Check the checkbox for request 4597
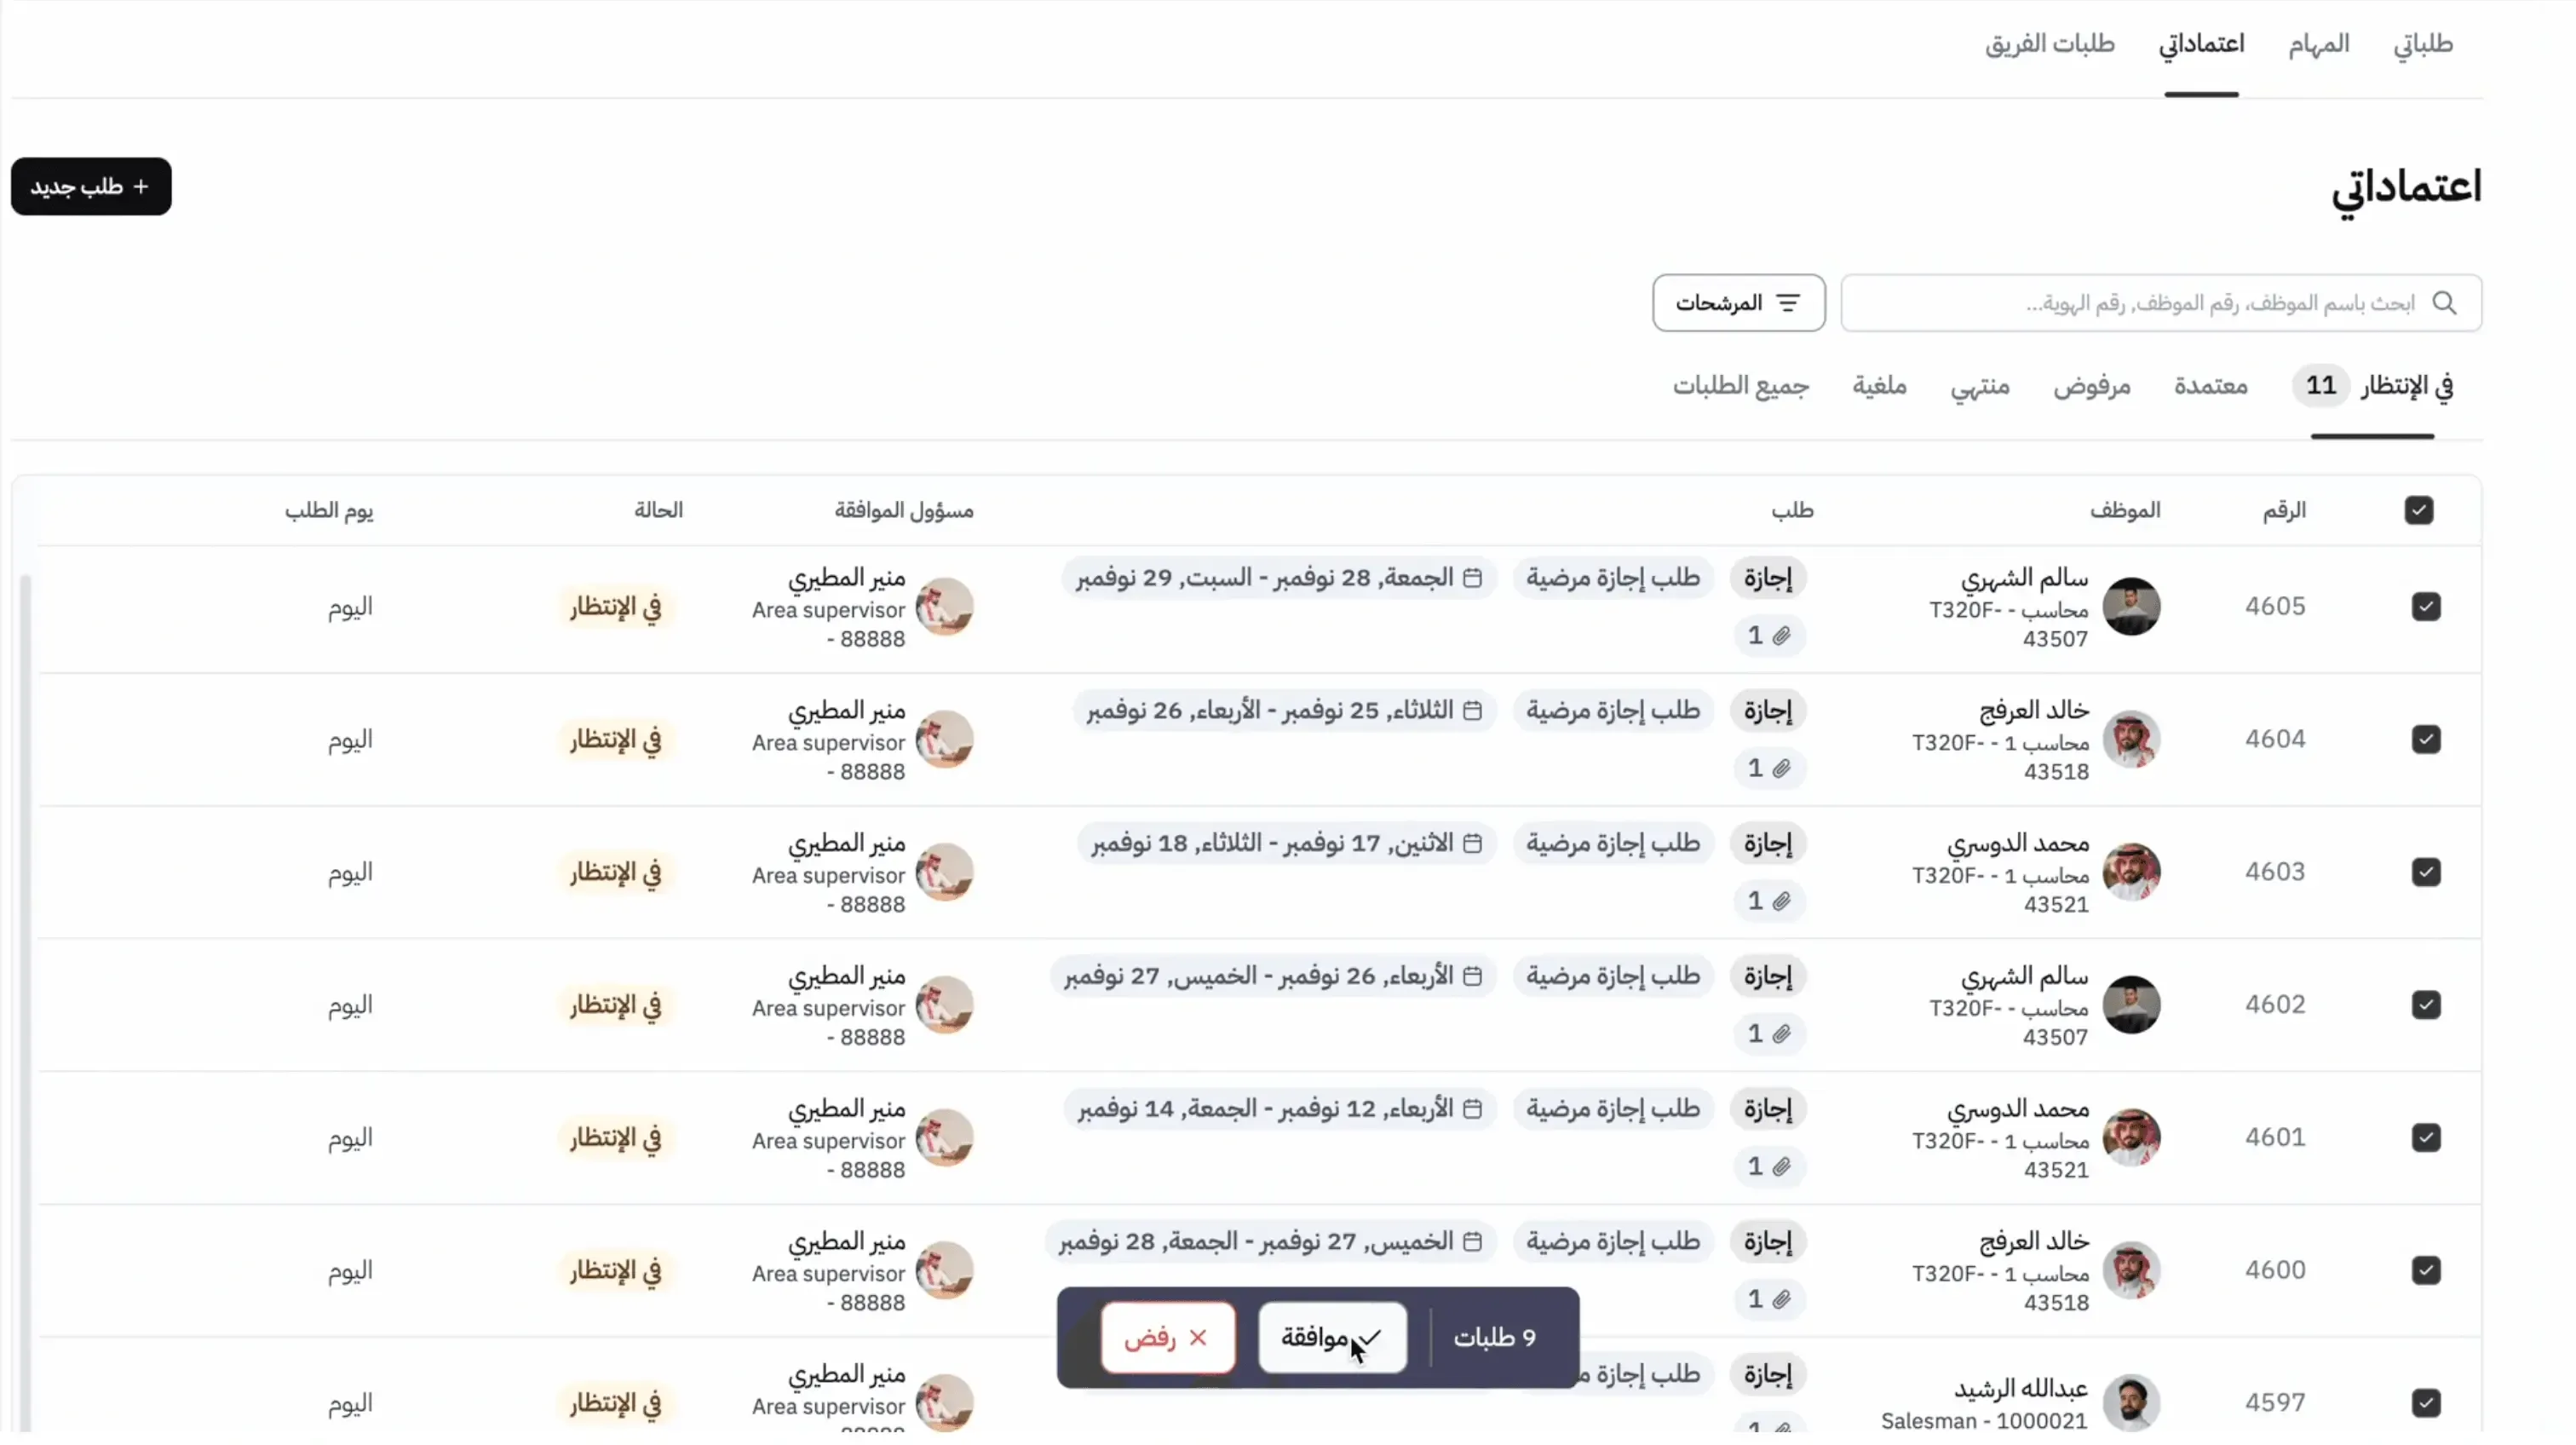The height and width of the screenshot is (1445, 2576). pos(2428,1403)
